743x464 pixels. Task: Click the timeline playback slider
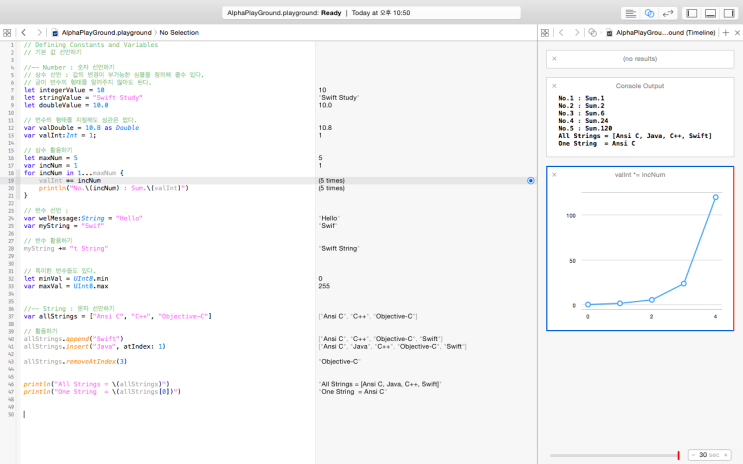[614, 455]
